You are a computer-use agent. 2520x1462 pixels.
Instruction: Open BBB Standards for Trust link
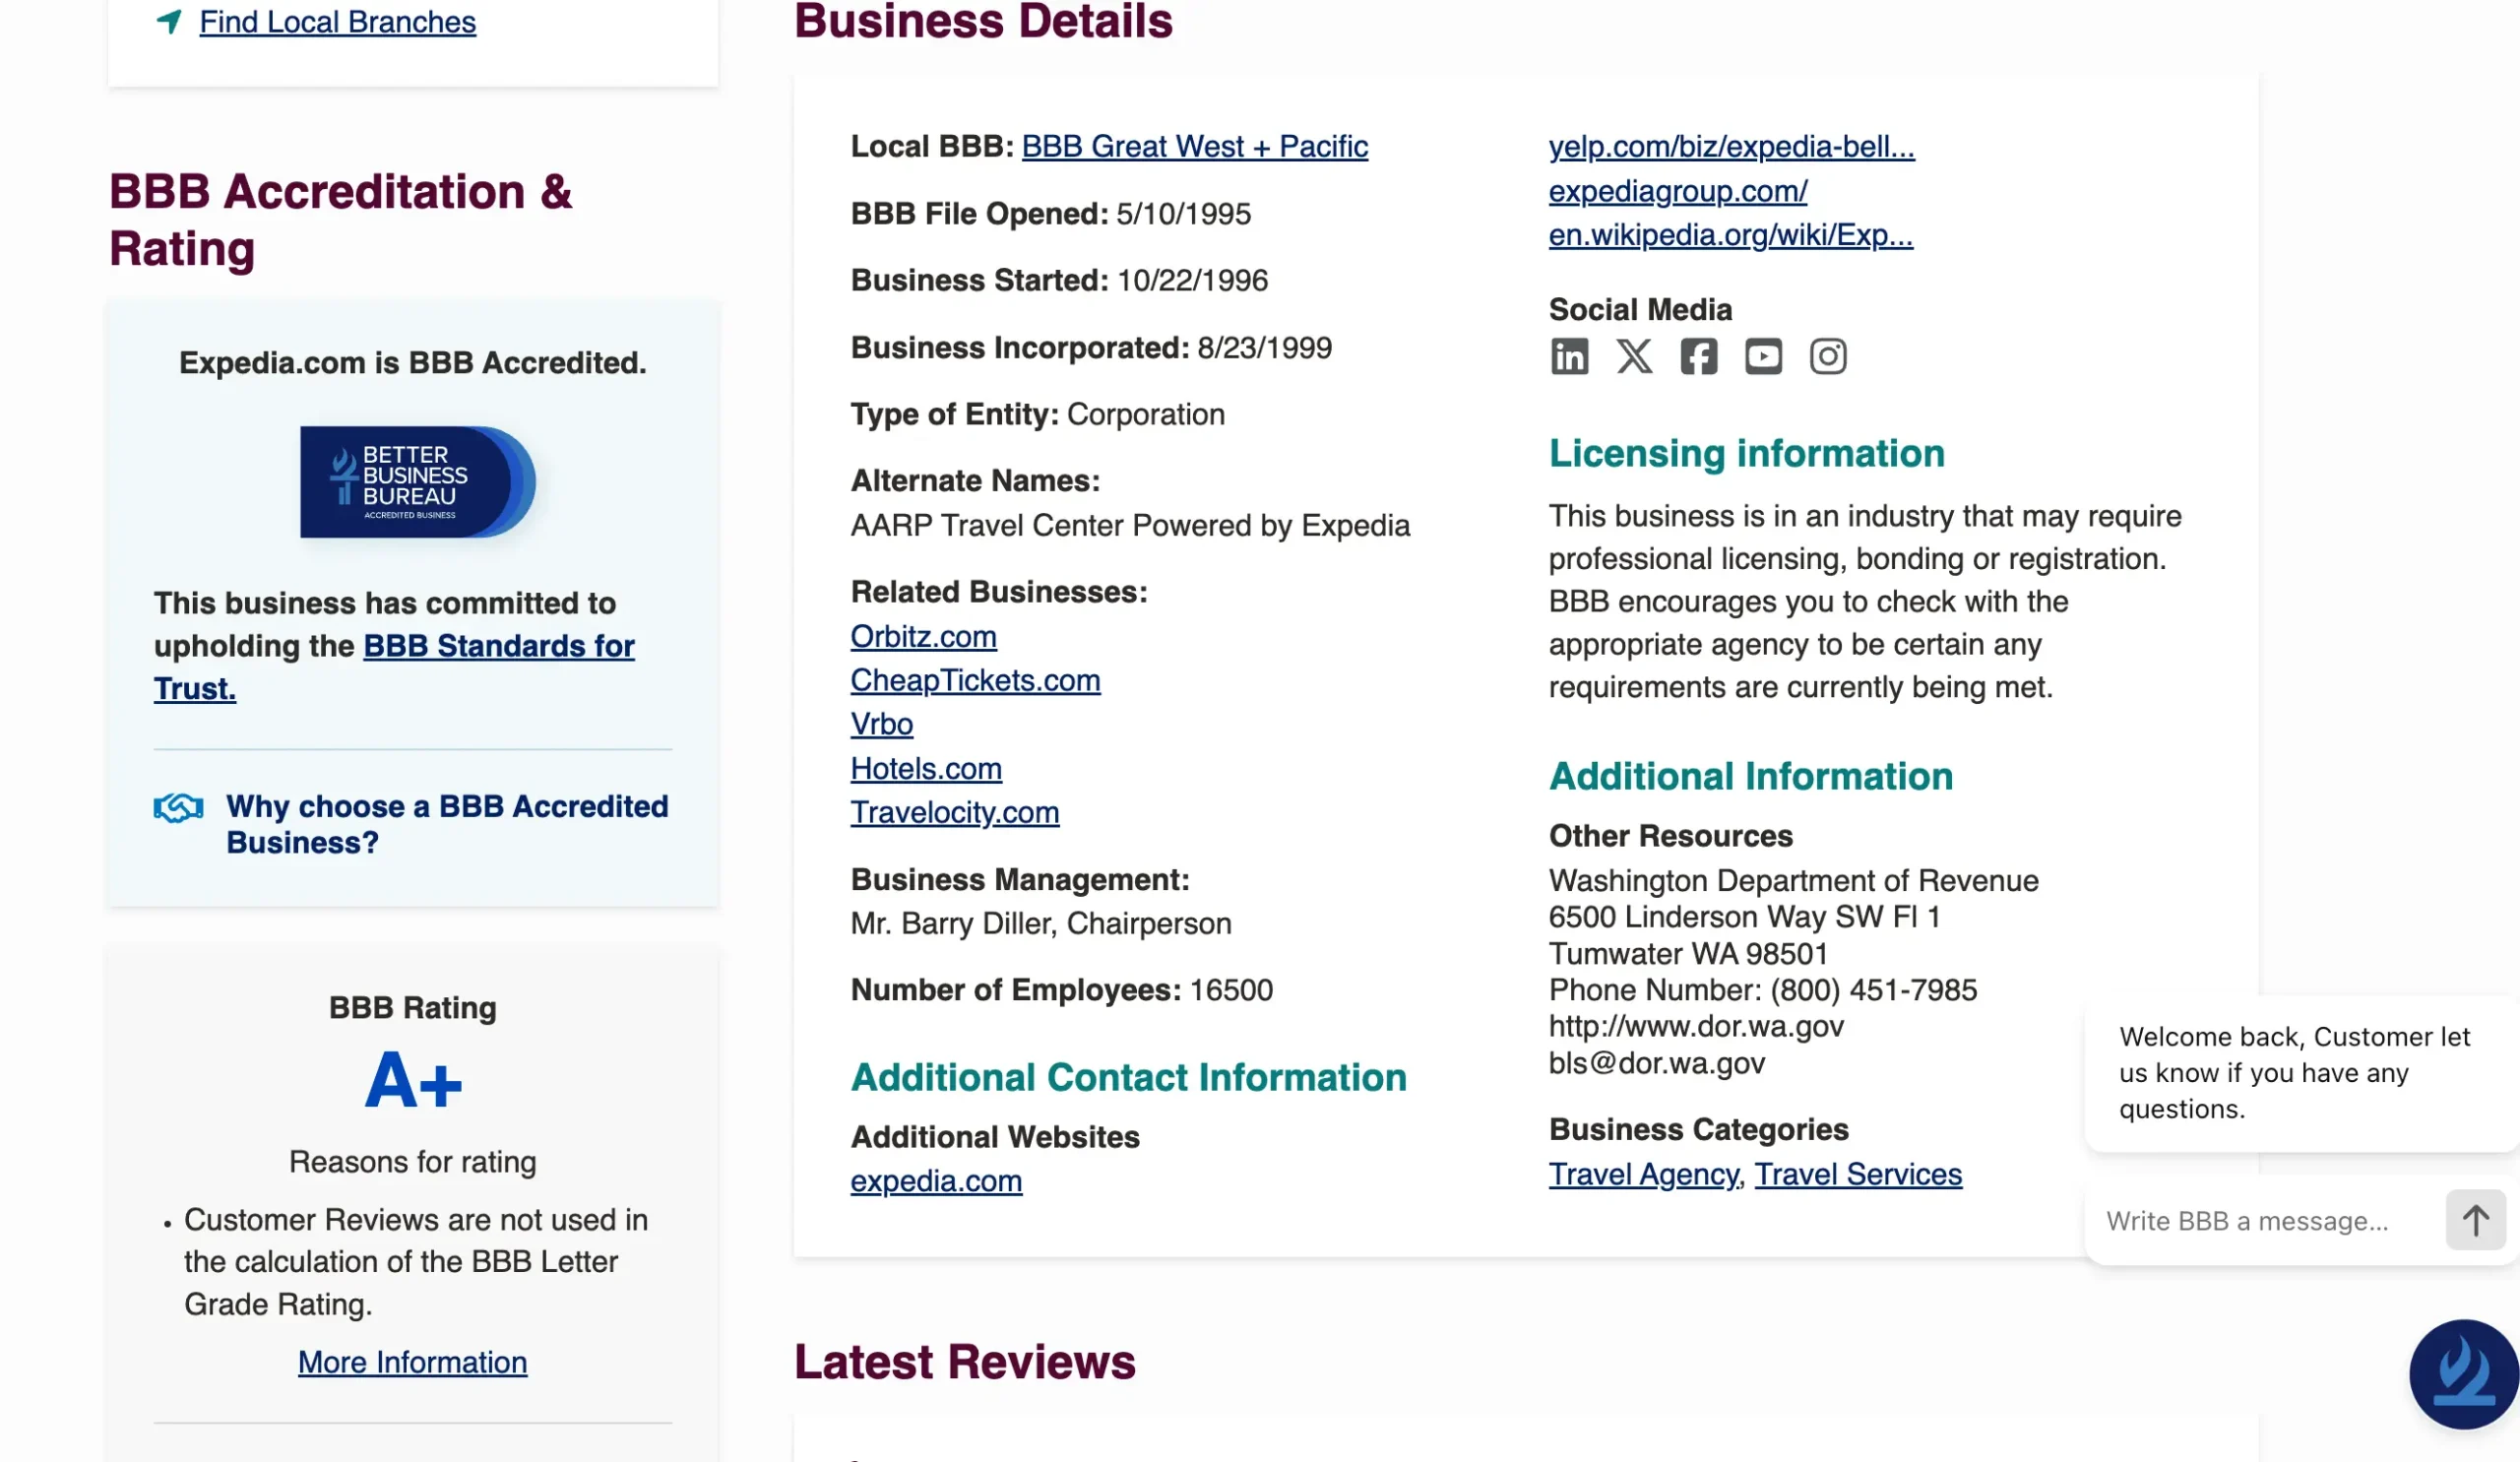(x=394, y=667)
